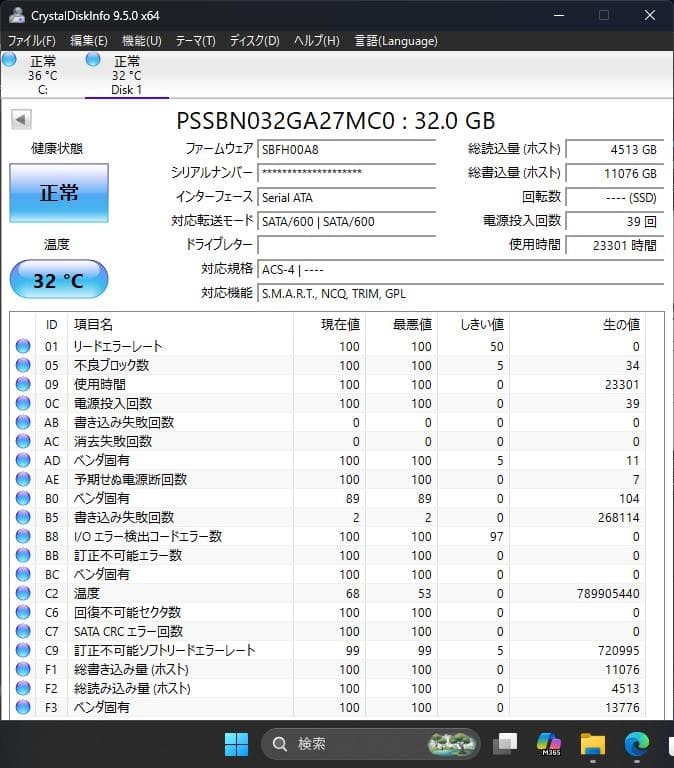Open the テーマ(T) menu

pos(195,41)
